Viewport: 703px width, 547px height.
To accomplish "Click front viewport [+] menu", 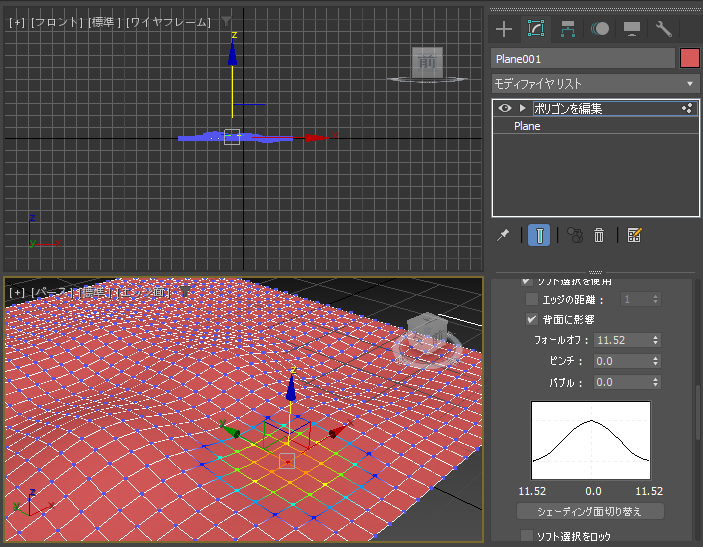I will pos(17,22).
